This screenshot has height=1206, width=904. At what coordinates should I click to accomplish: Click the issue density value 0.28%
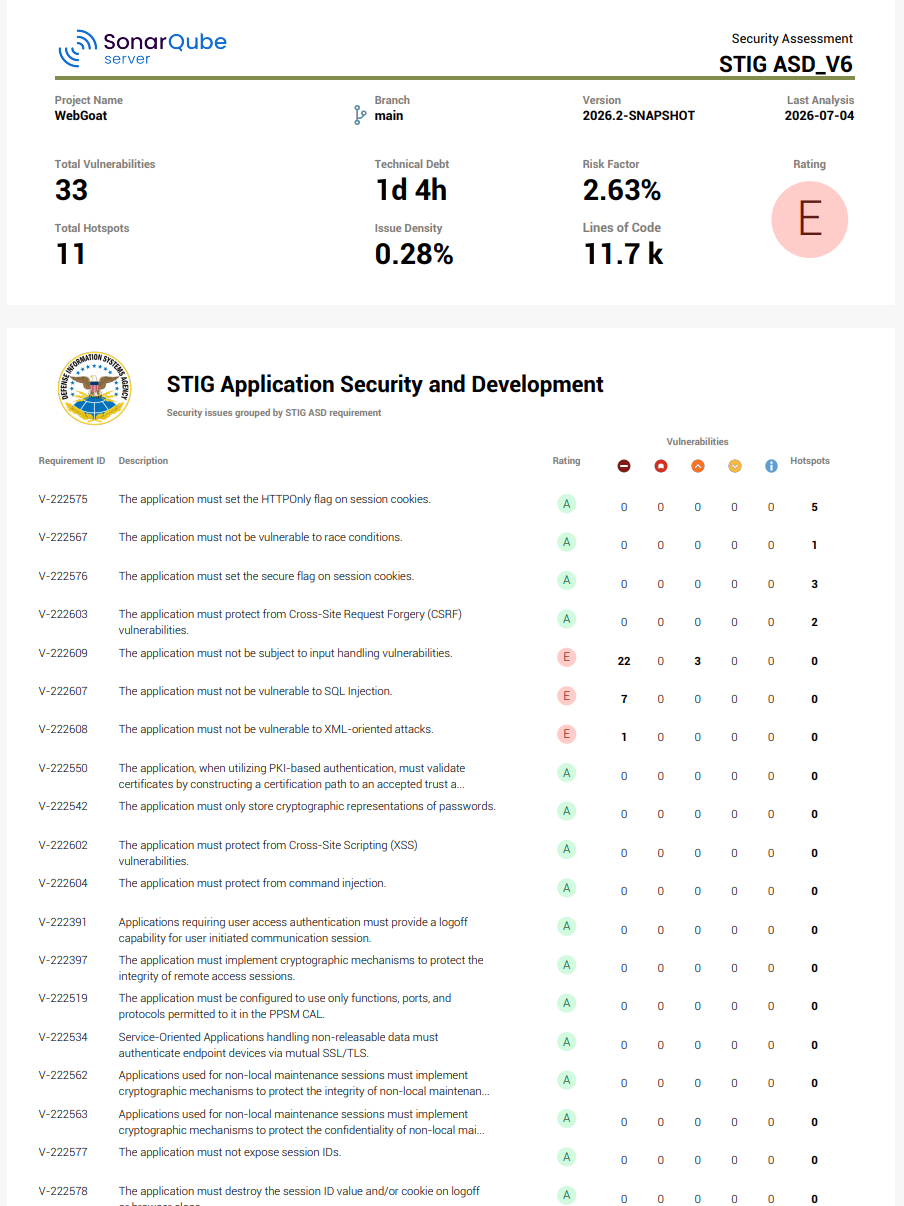414,254
